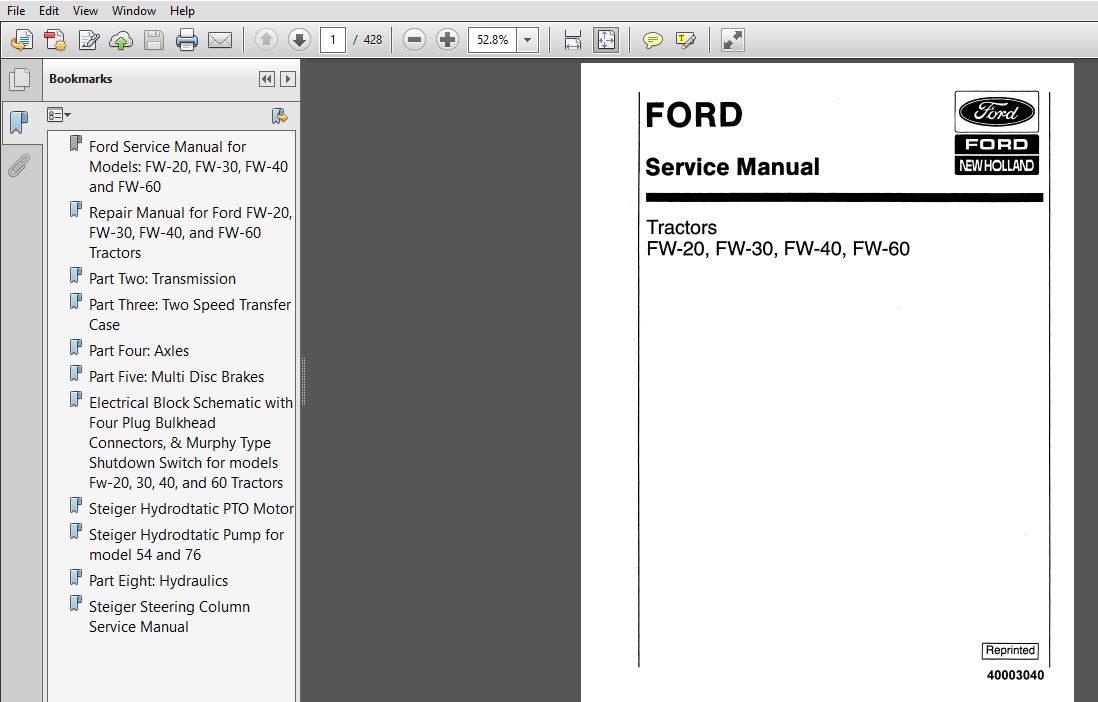The image size is (1098, 702).
Task: Click the Create PDF icon
Action: [x=55, y=40]
